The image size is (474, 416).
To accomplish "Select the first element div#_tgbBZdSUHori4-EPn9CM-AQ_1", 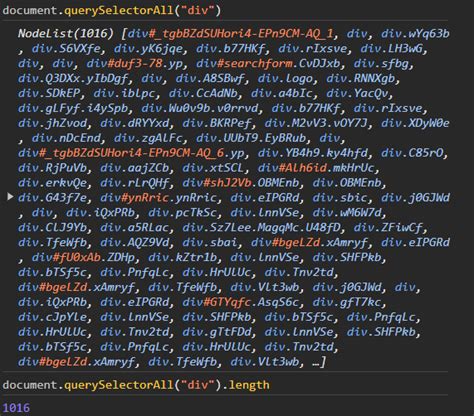I will 230,33.
